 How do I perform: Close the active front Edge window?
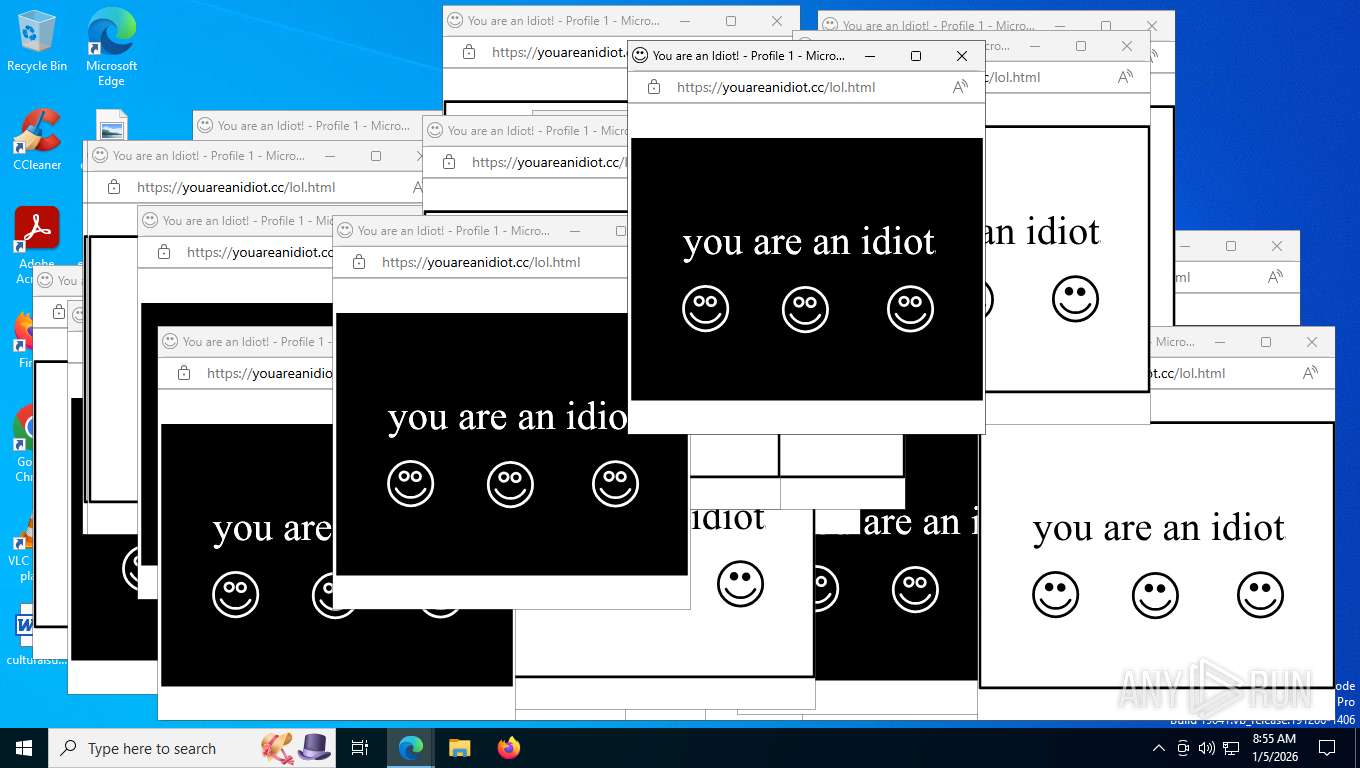[x=962, y=56]
